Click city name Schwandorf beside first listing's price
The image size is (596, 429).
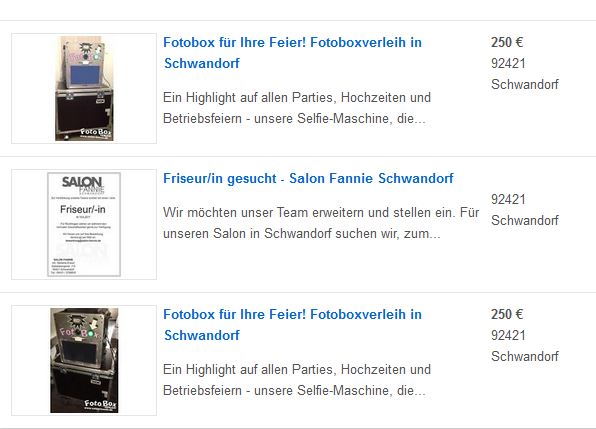pyautogui.click(x=525, y=84)
